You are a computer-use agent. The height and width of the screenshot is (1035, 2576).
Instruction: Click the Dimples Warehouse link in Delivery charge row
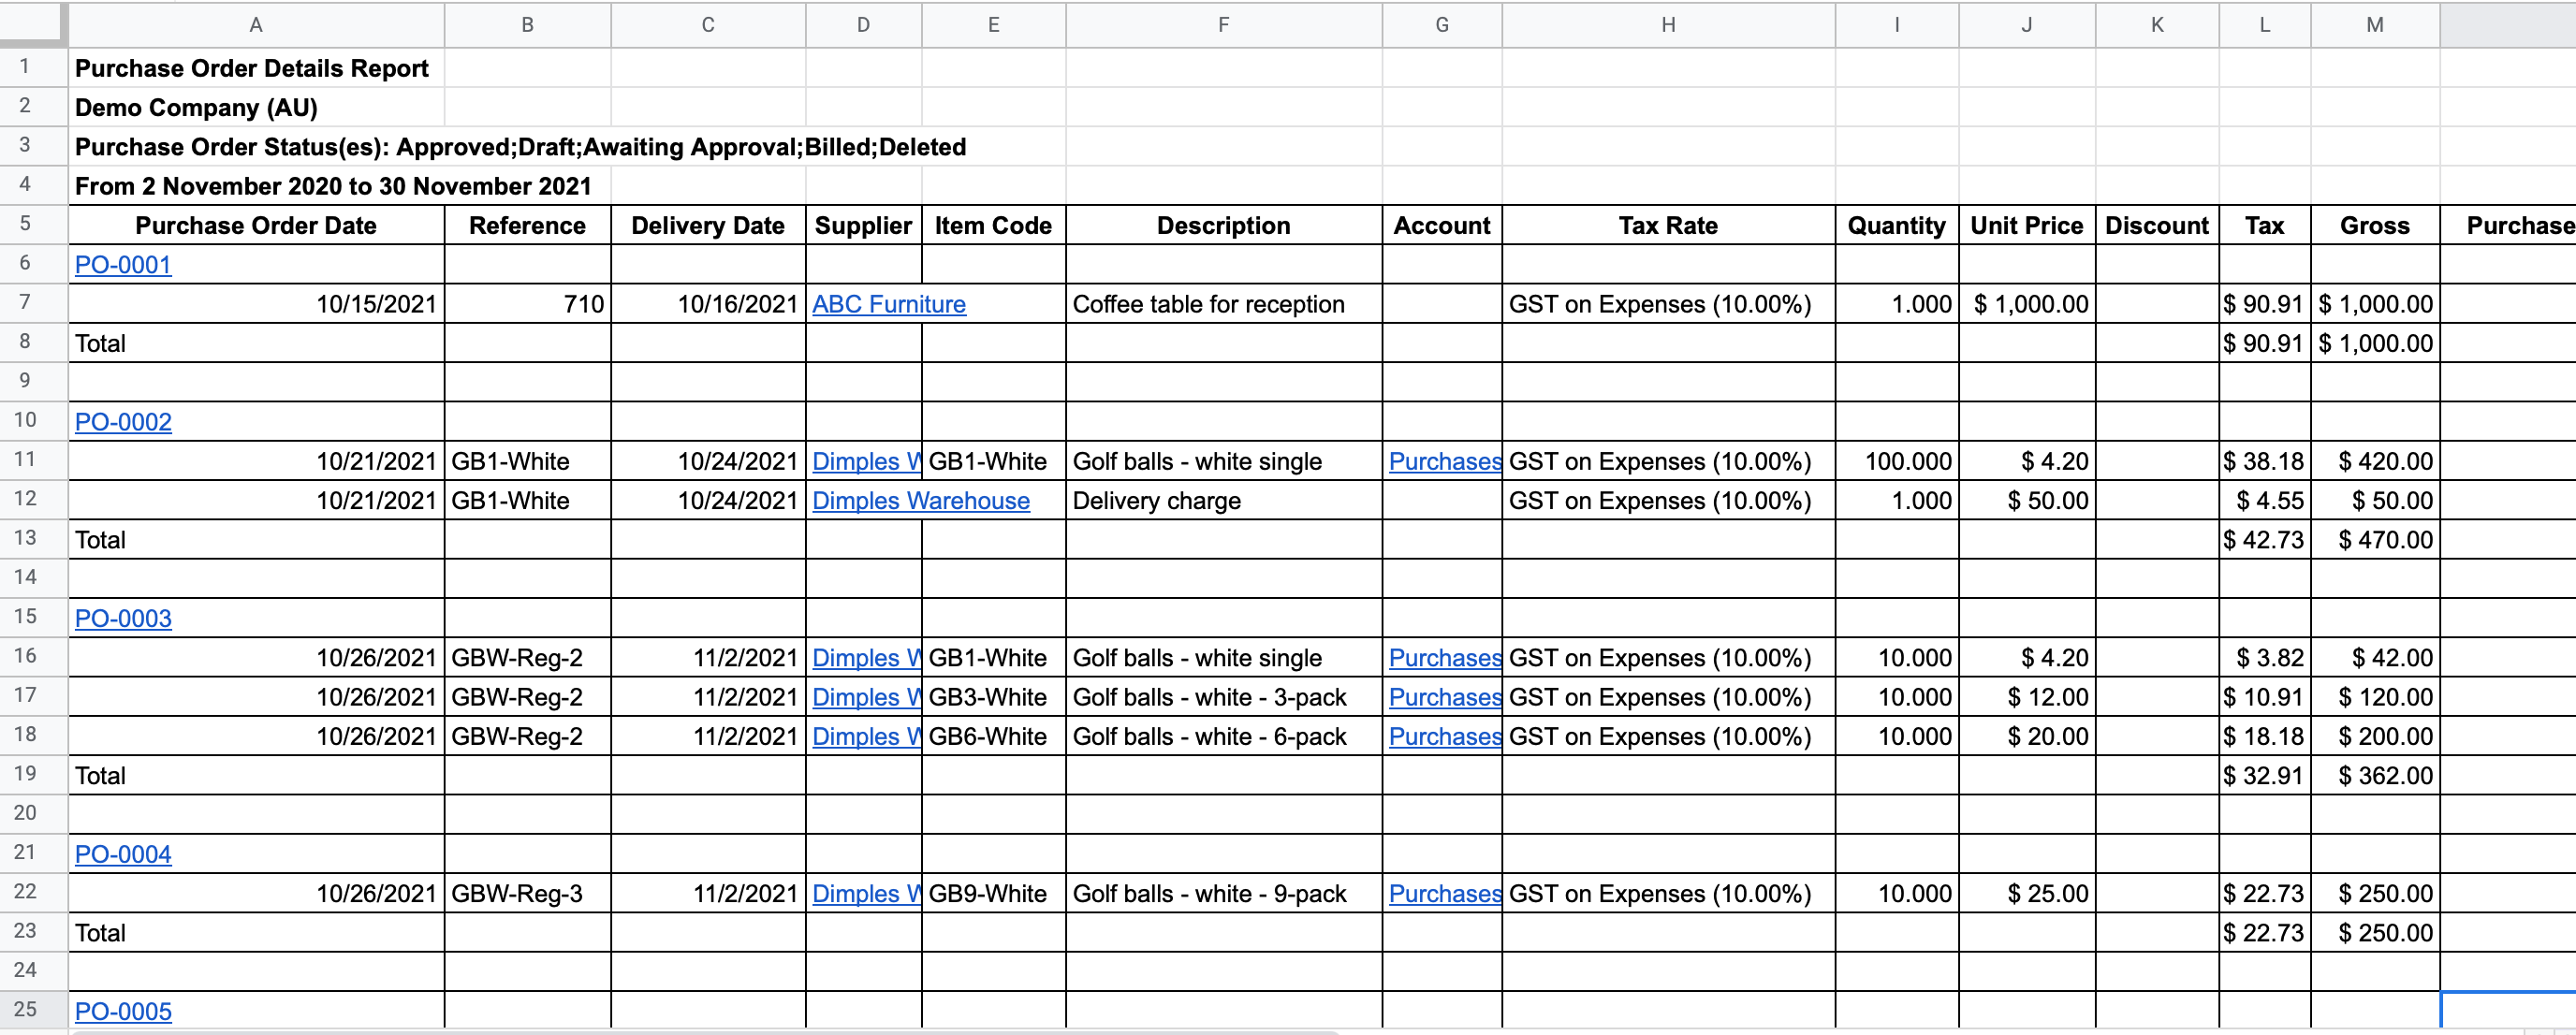click(921, 501)
